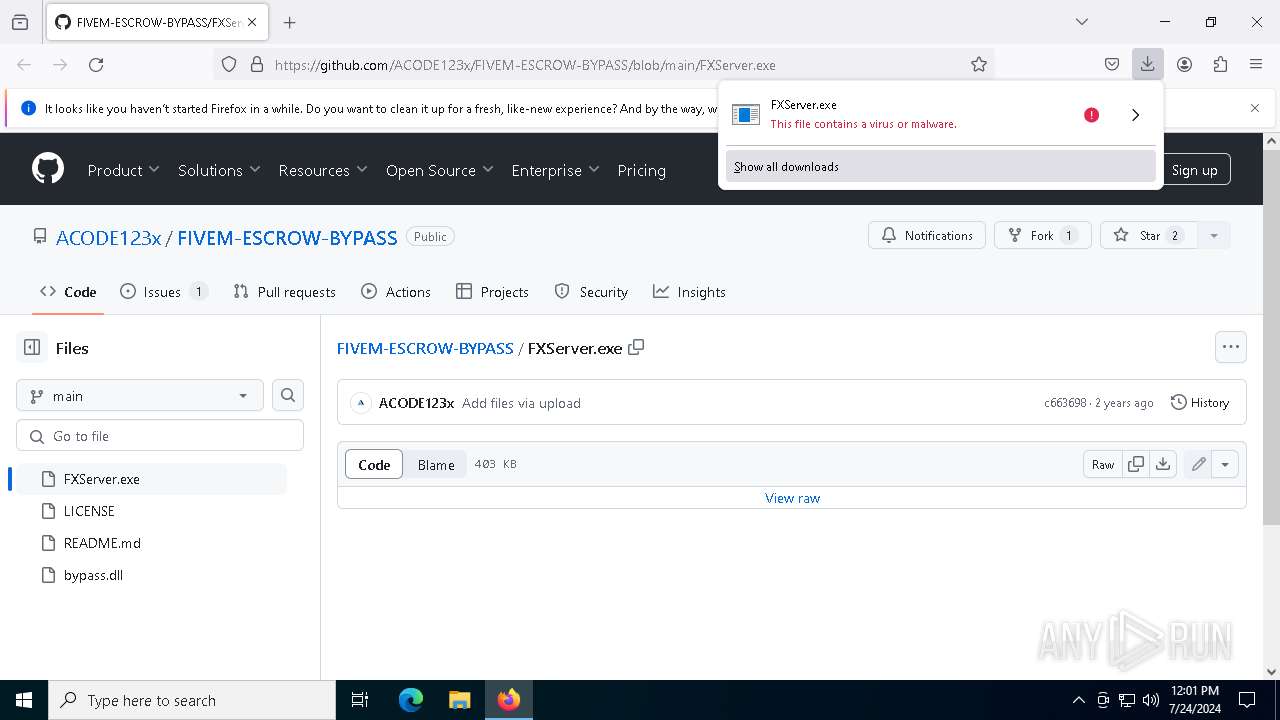Switch to the Security tab
This screenshot has width=1280, height=720.
(x=591, y=292)
